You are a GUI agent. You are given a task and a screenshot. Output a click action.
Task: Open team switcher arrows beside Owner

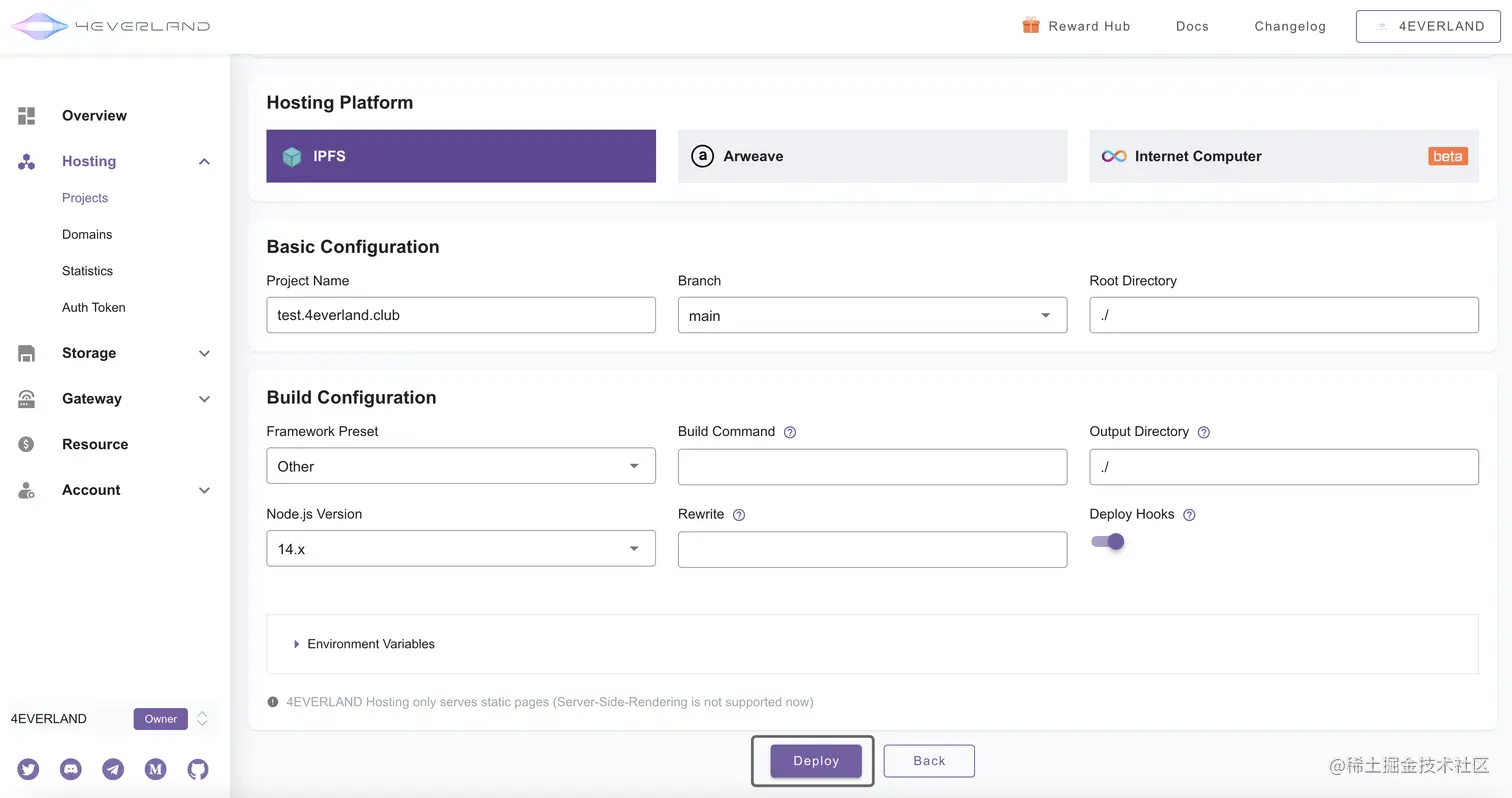[202, 719]
